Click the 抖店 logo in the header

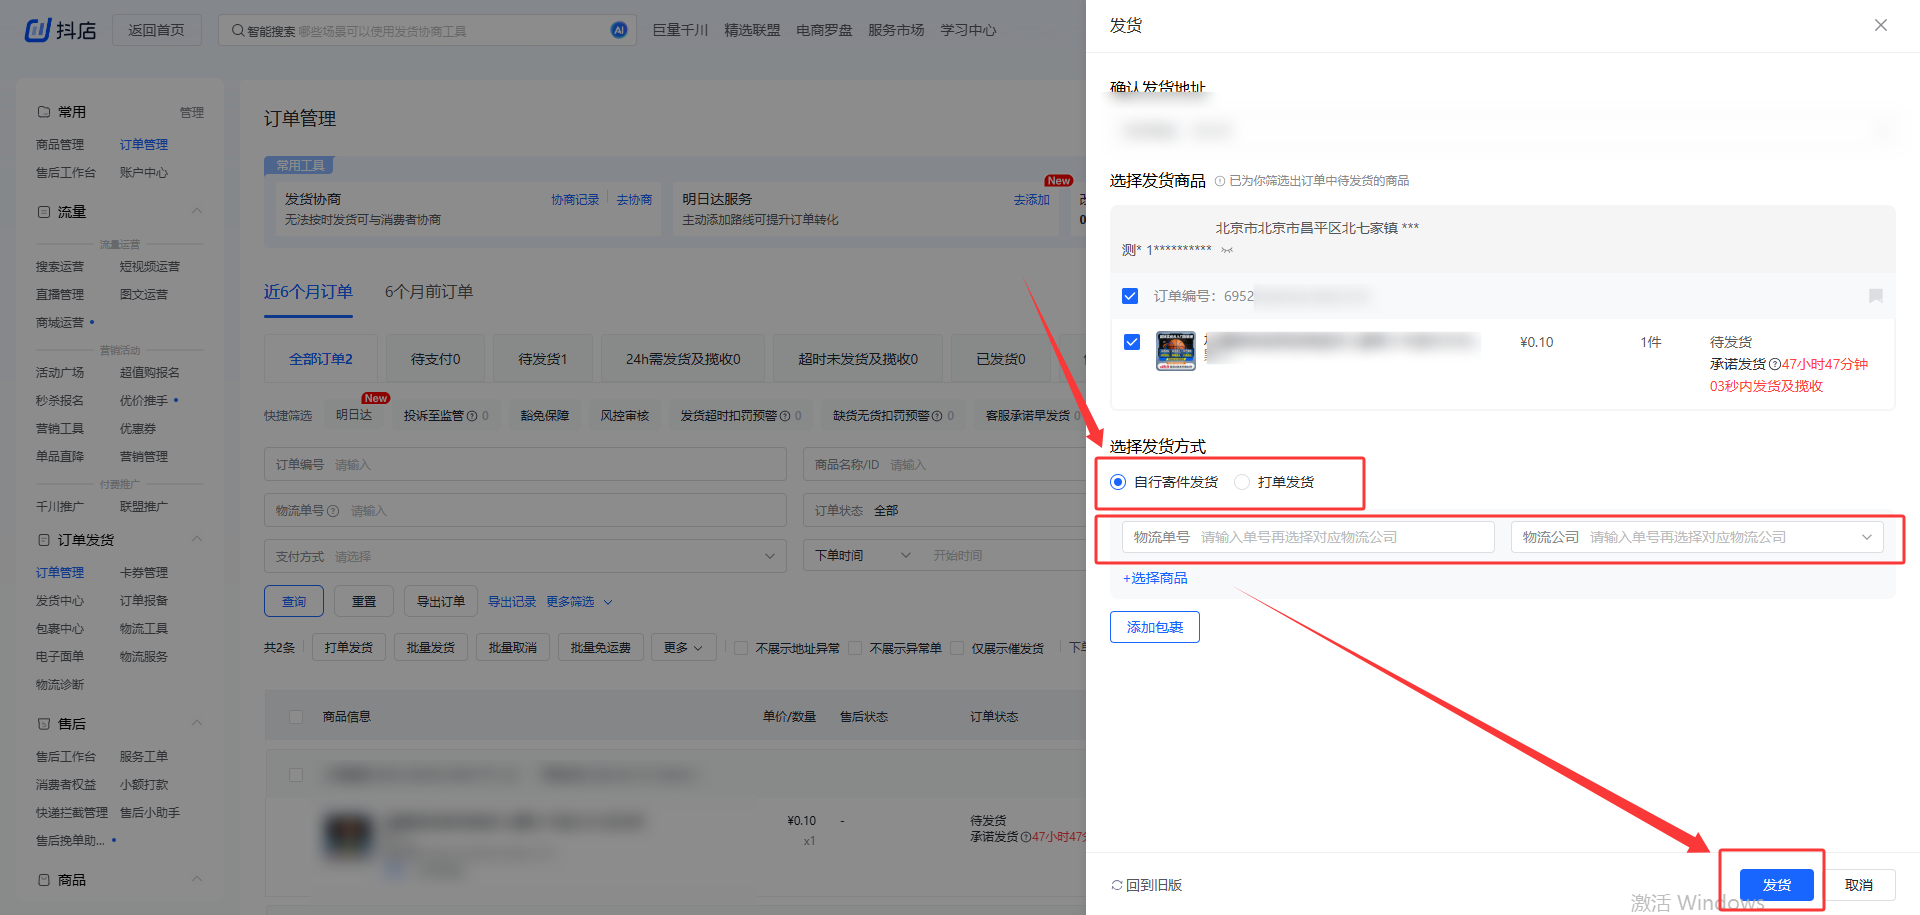[60, 30]
